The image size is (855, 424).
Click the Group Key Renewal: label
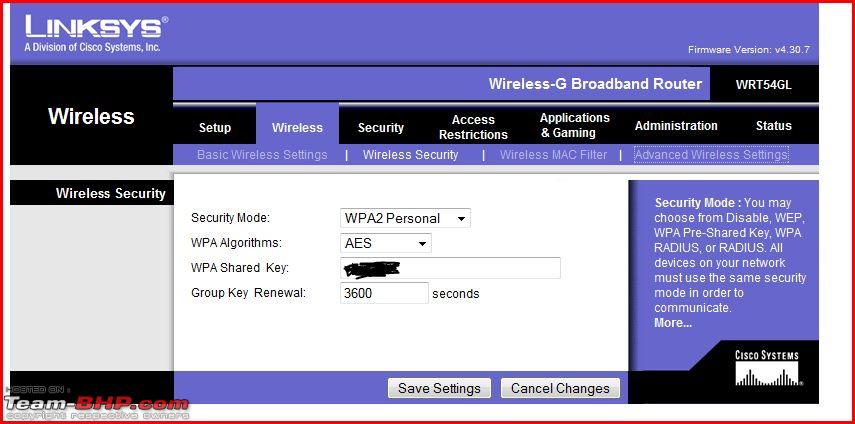click(x=248, y=293)
